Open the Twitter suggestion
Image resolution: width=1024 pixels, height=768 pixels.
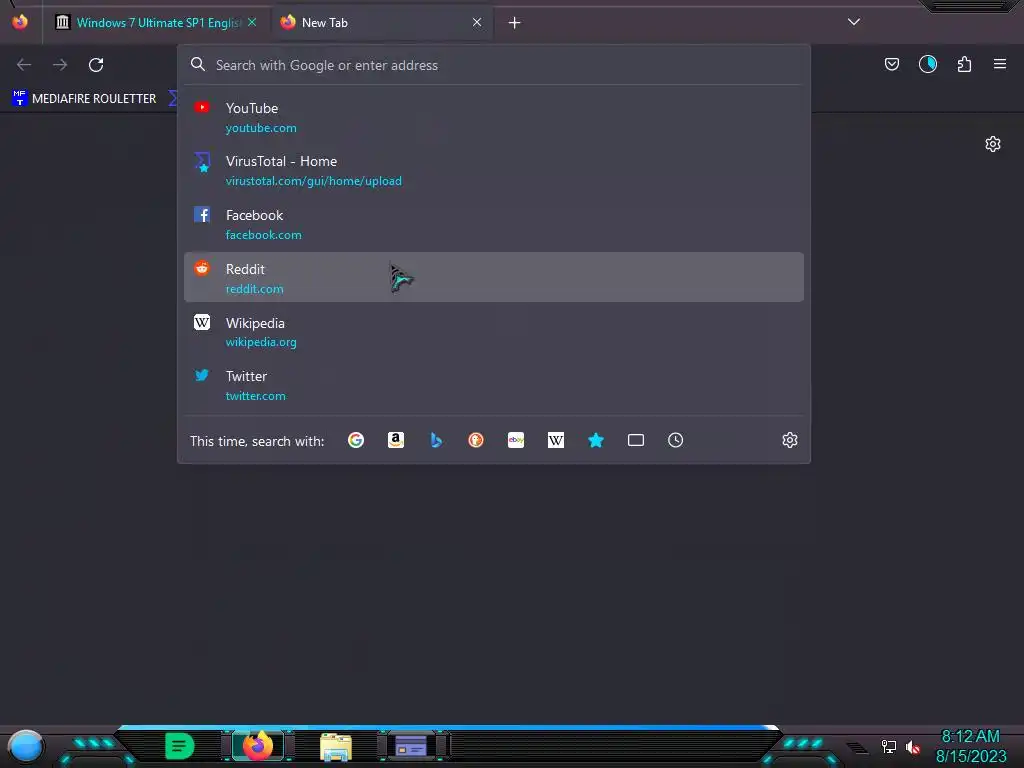(x=494, y=385)
